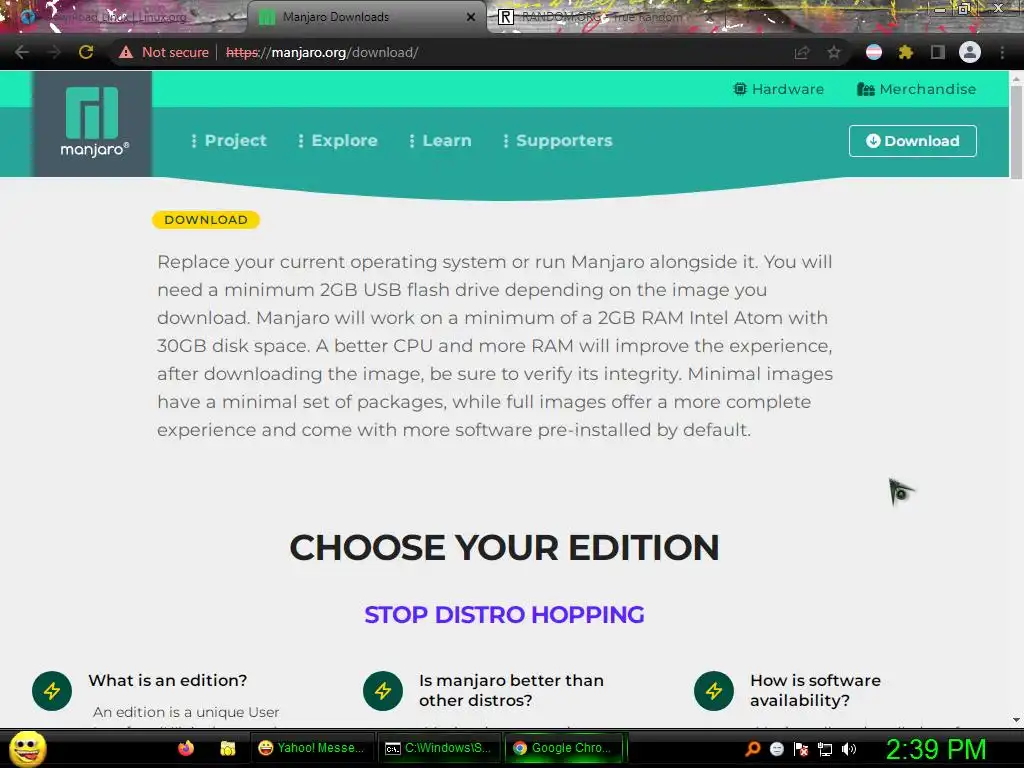The image size is (1024, 768).
Task: Switch to C:\Windows command prompt taskbar window
Action: click(x=439, y=748)
